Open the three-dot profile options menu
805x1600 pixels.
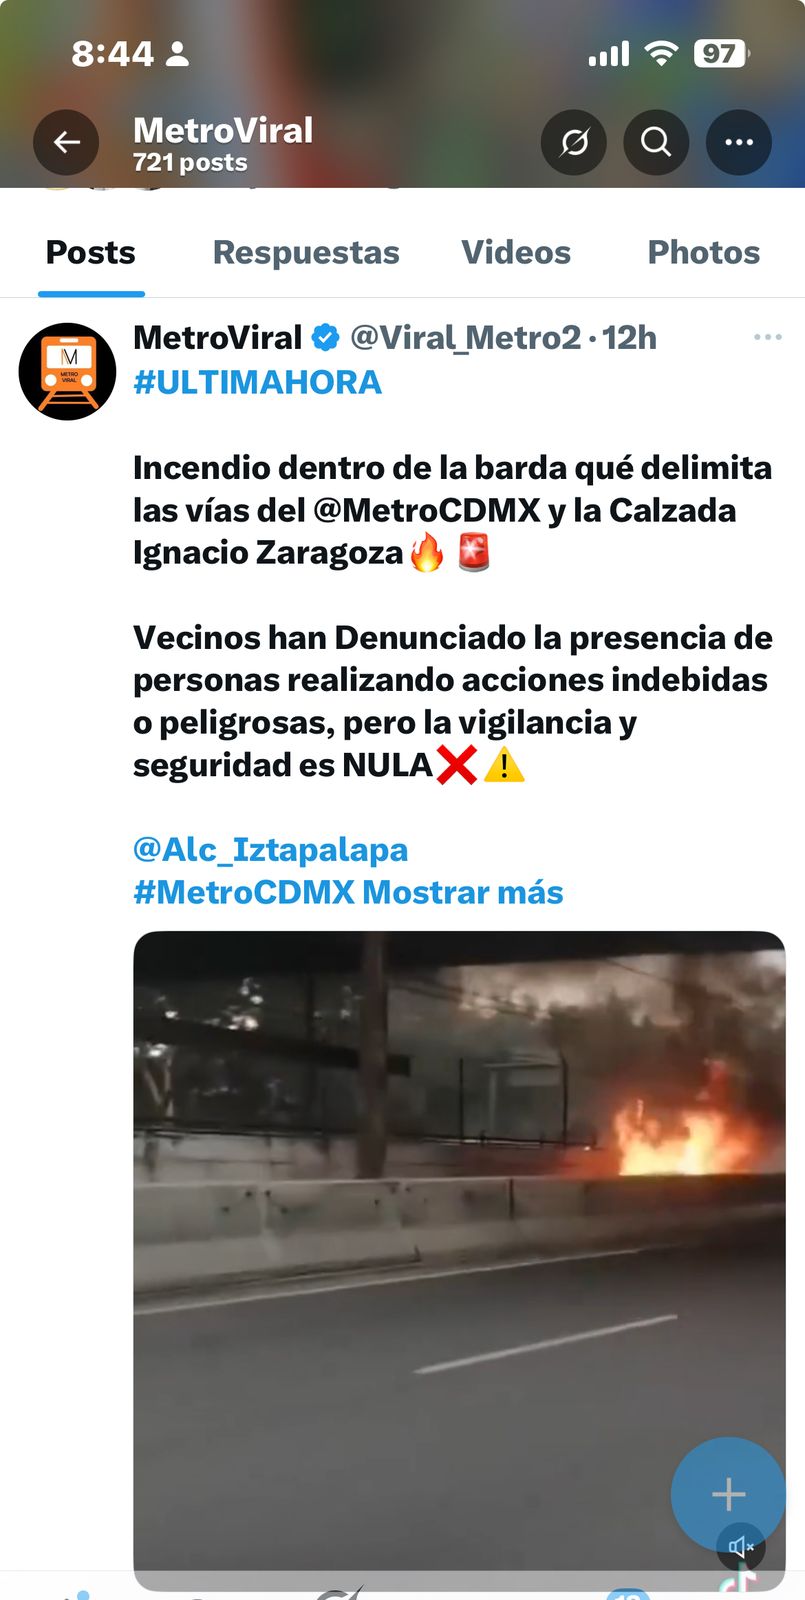(x=739, y=142)
